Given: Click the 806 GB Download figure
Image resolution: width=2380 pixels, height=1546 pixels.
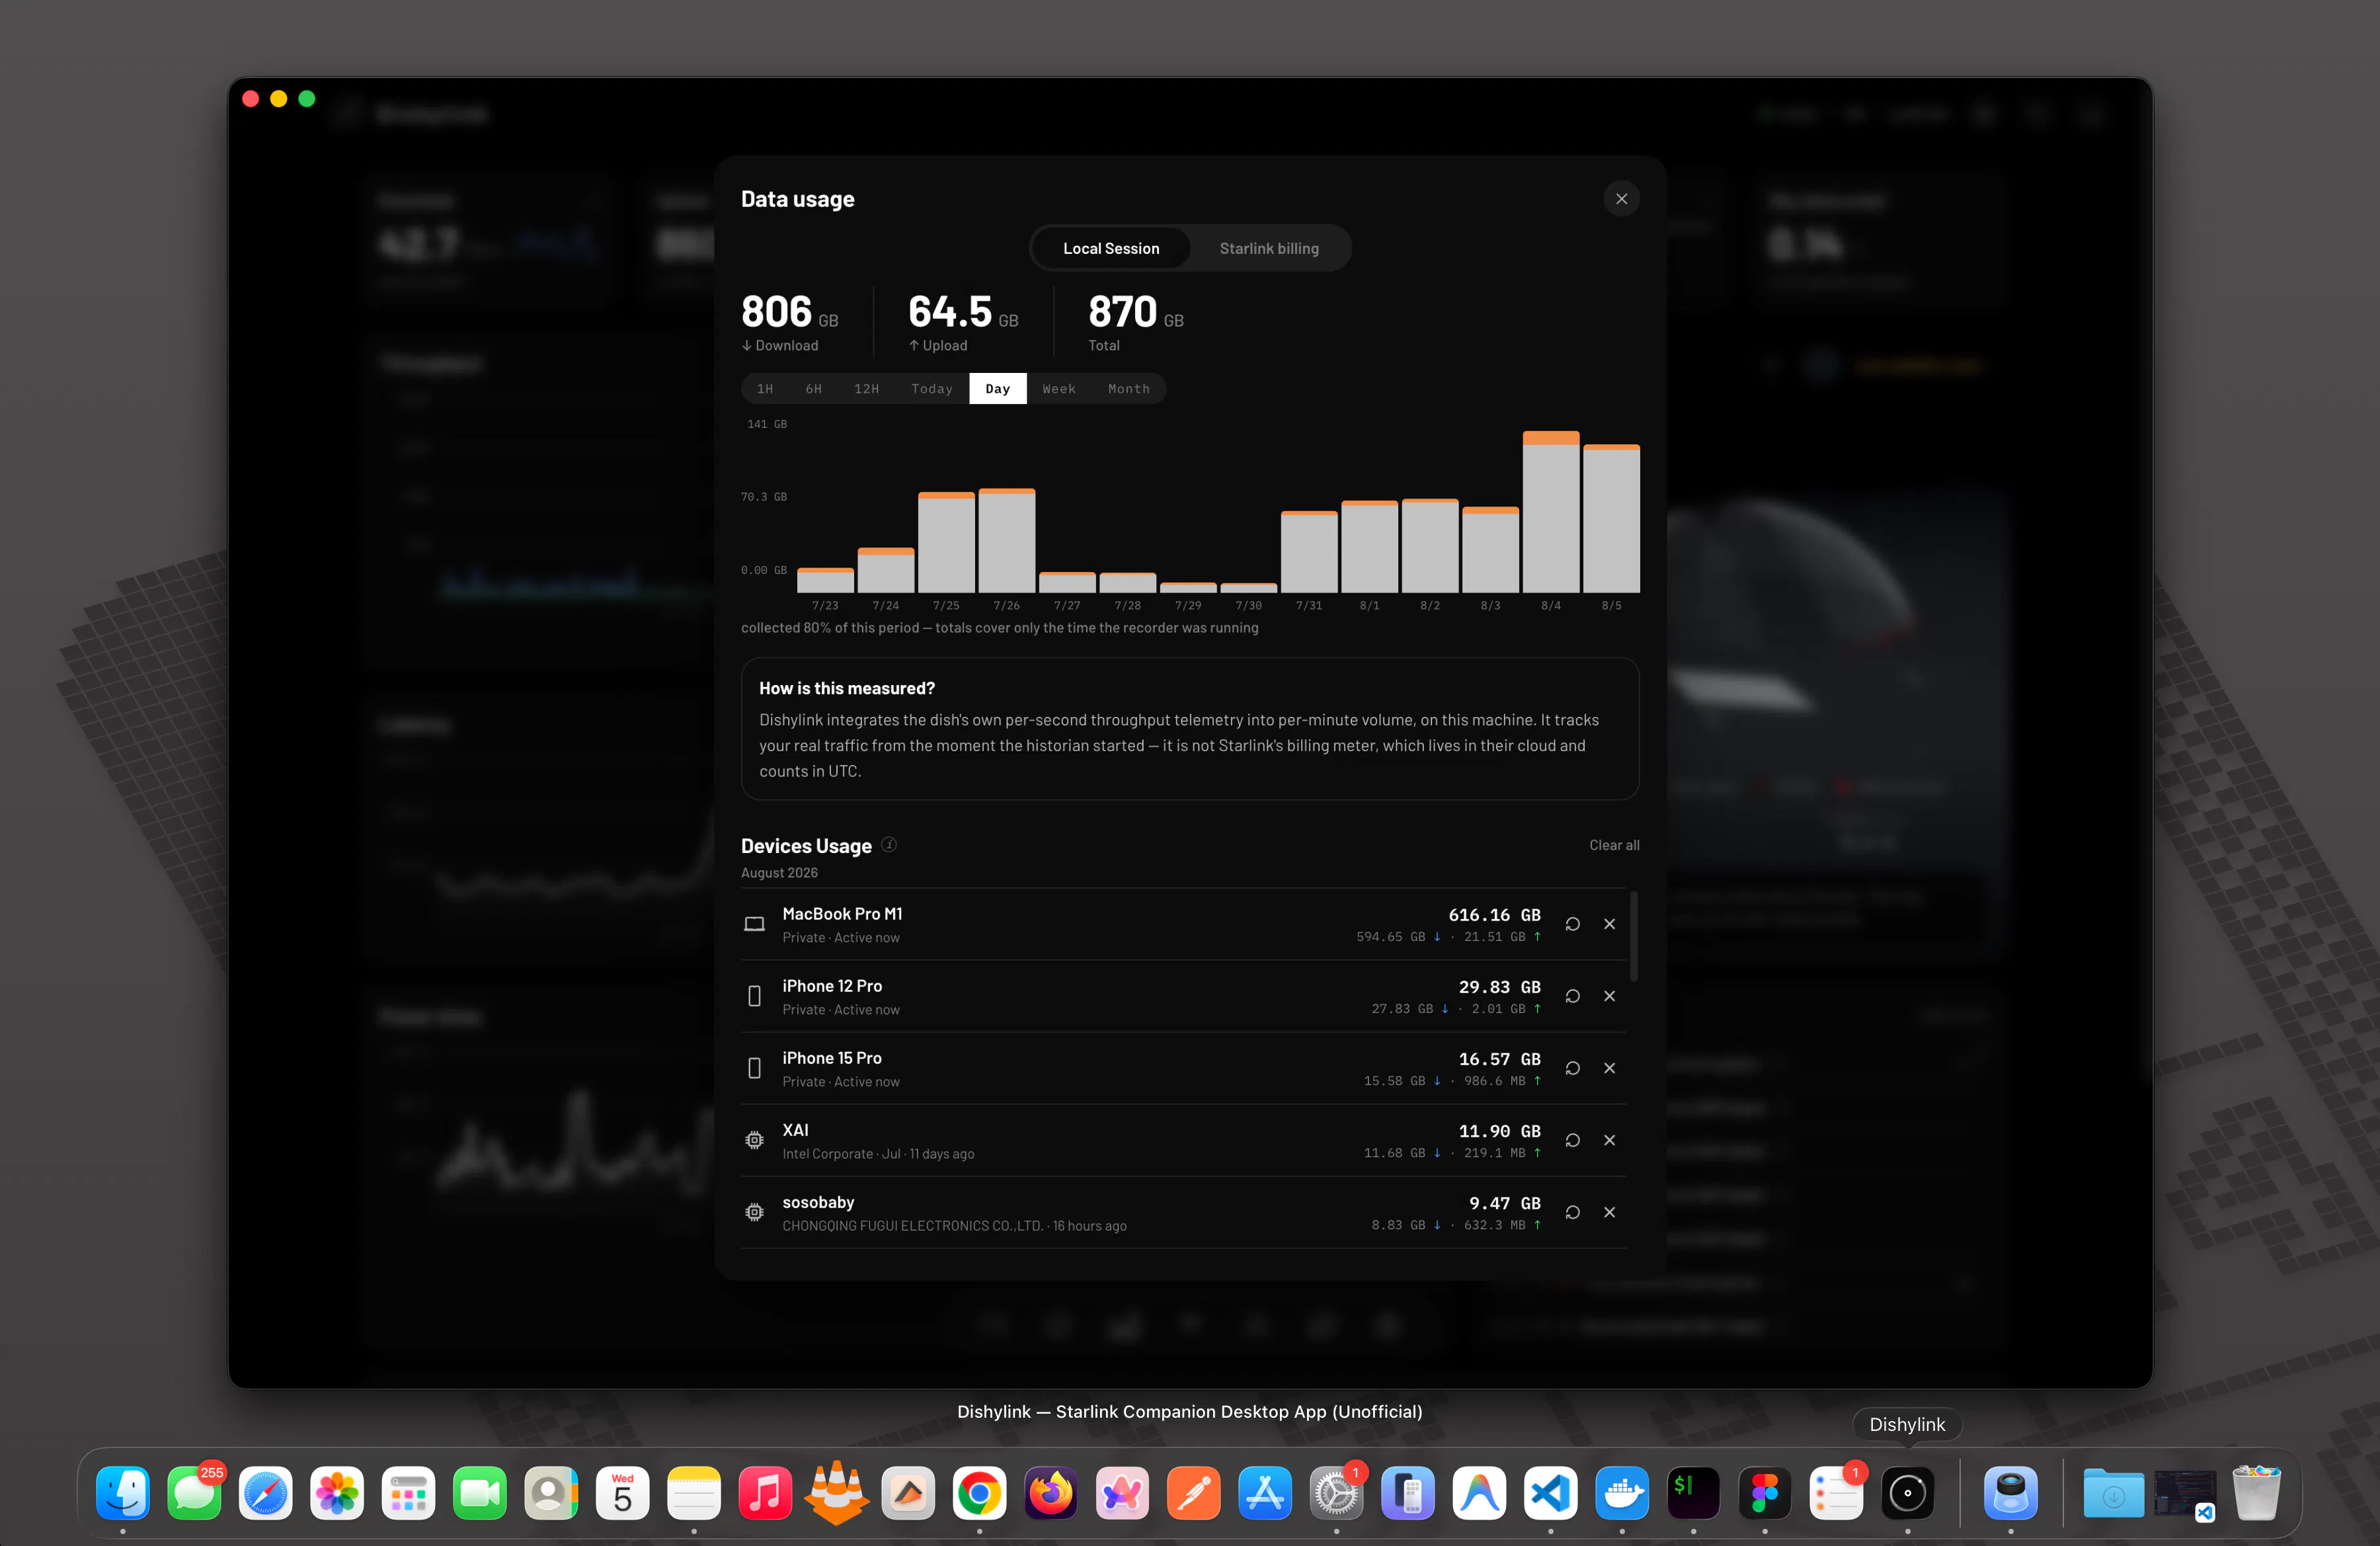Looking at the screenshot, I should tap(790, 312).
